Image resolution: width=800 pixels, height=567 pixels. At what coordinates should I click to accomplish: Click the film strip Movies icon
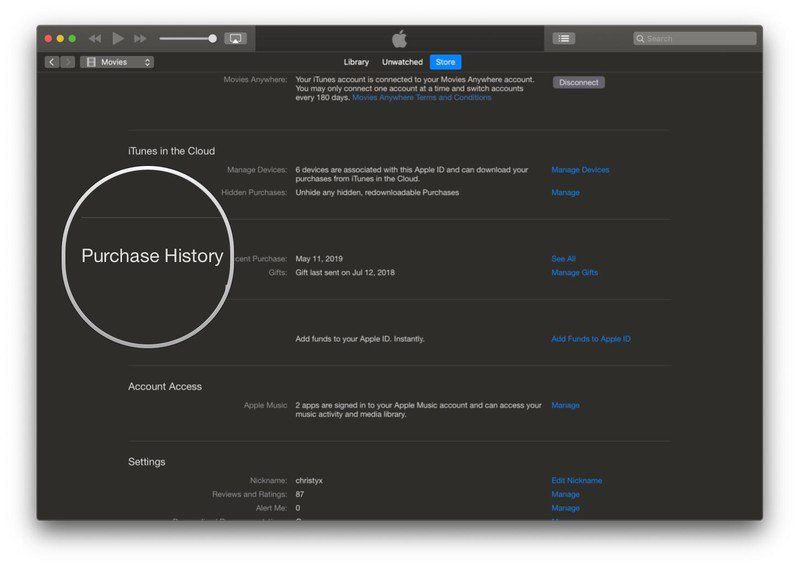pos(91,62)
